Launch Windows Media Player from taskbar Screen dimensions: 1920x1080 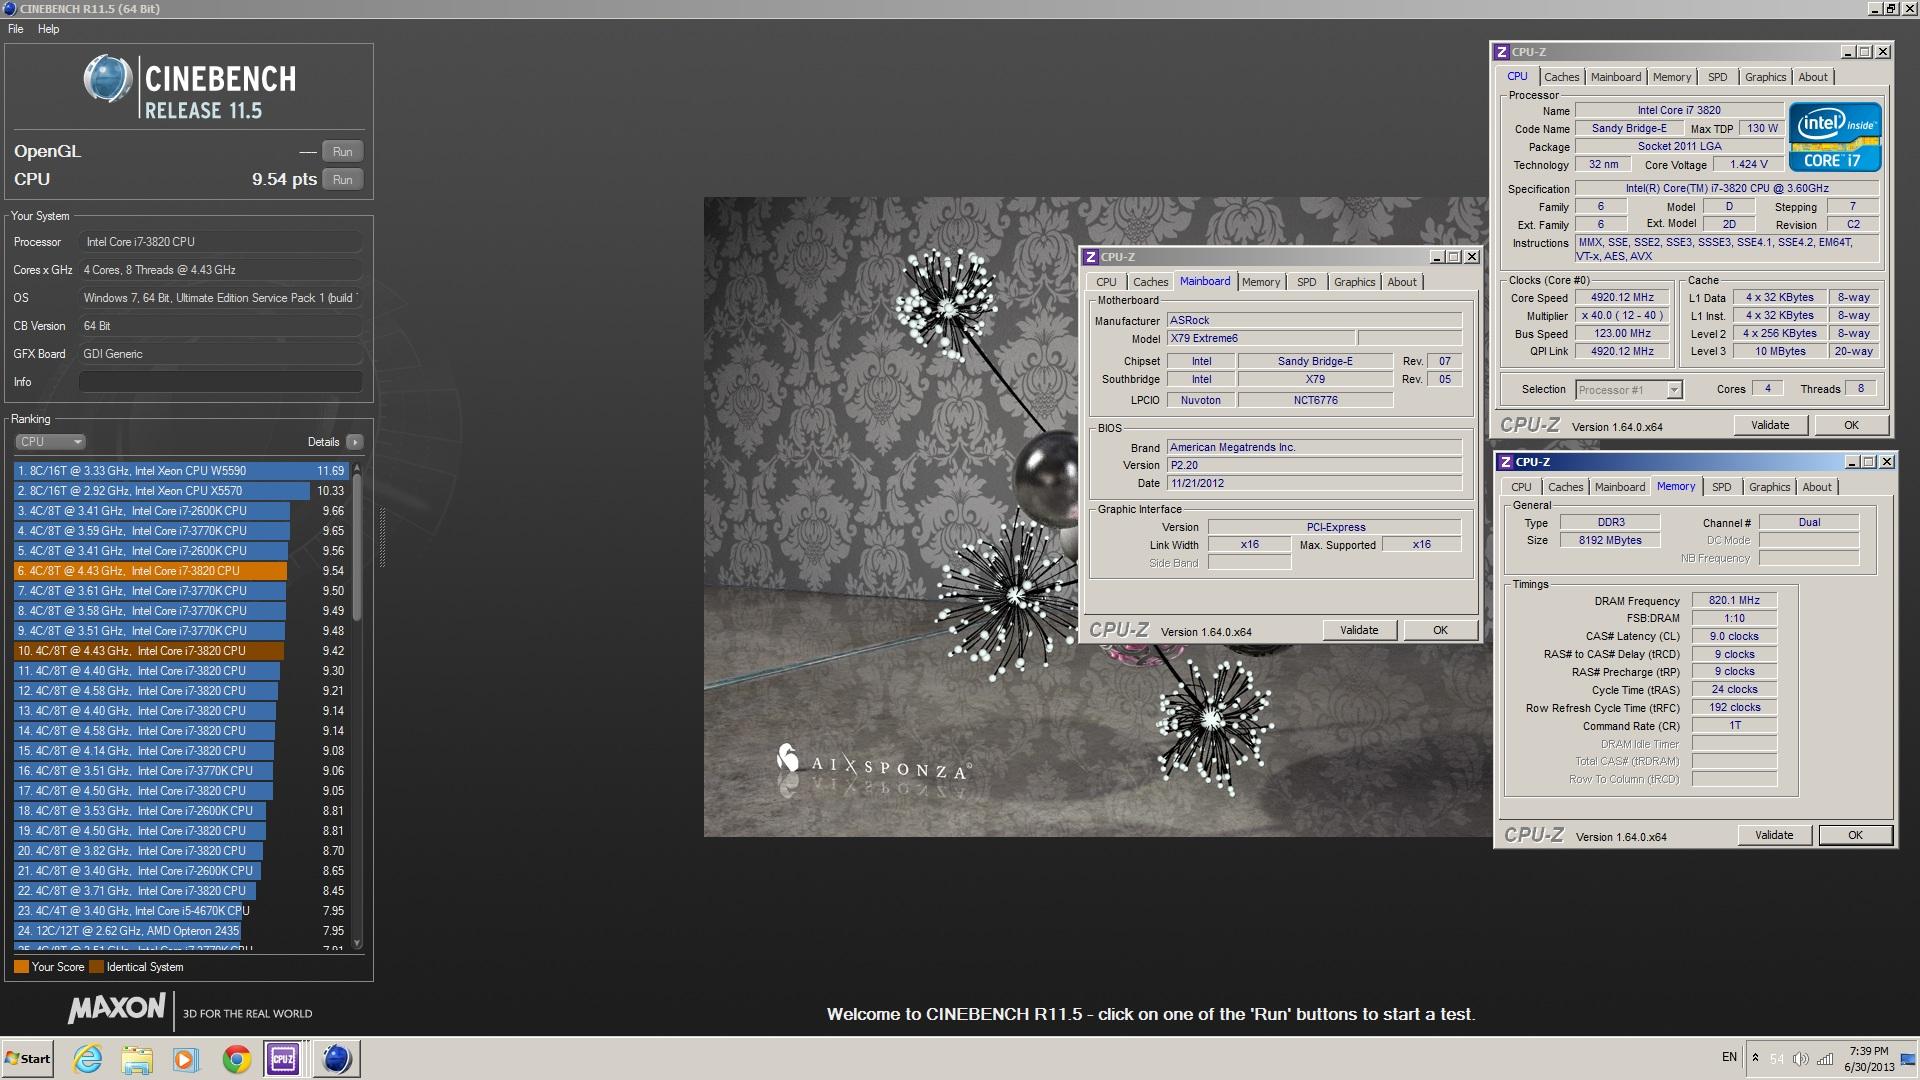pyautogui.click(x=186, y=1059)
